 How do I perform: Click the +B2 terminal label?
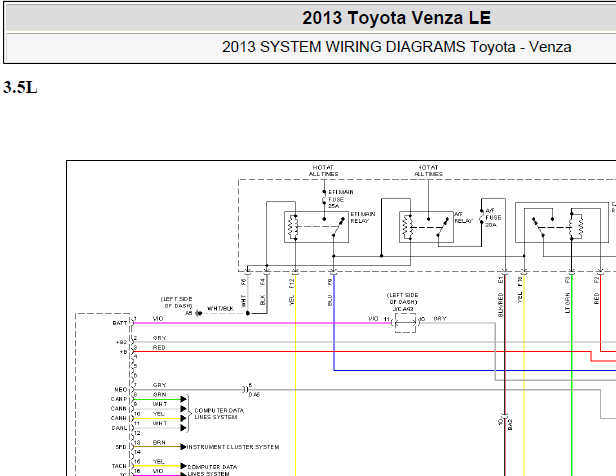(x=121, y=342)
